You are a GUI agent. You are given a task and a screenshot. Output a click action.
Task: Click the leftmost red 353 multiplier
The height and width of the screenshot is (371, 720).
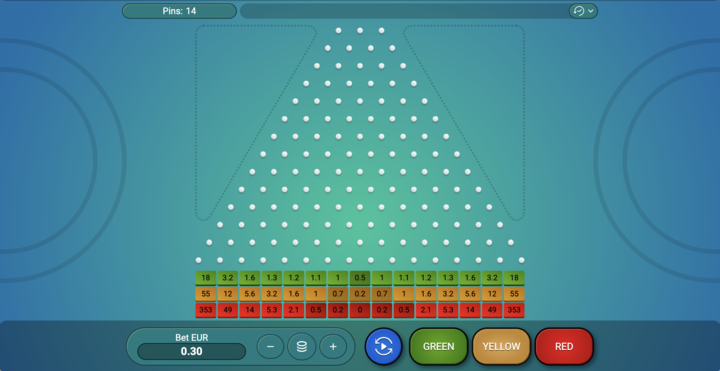pos(206,310)
